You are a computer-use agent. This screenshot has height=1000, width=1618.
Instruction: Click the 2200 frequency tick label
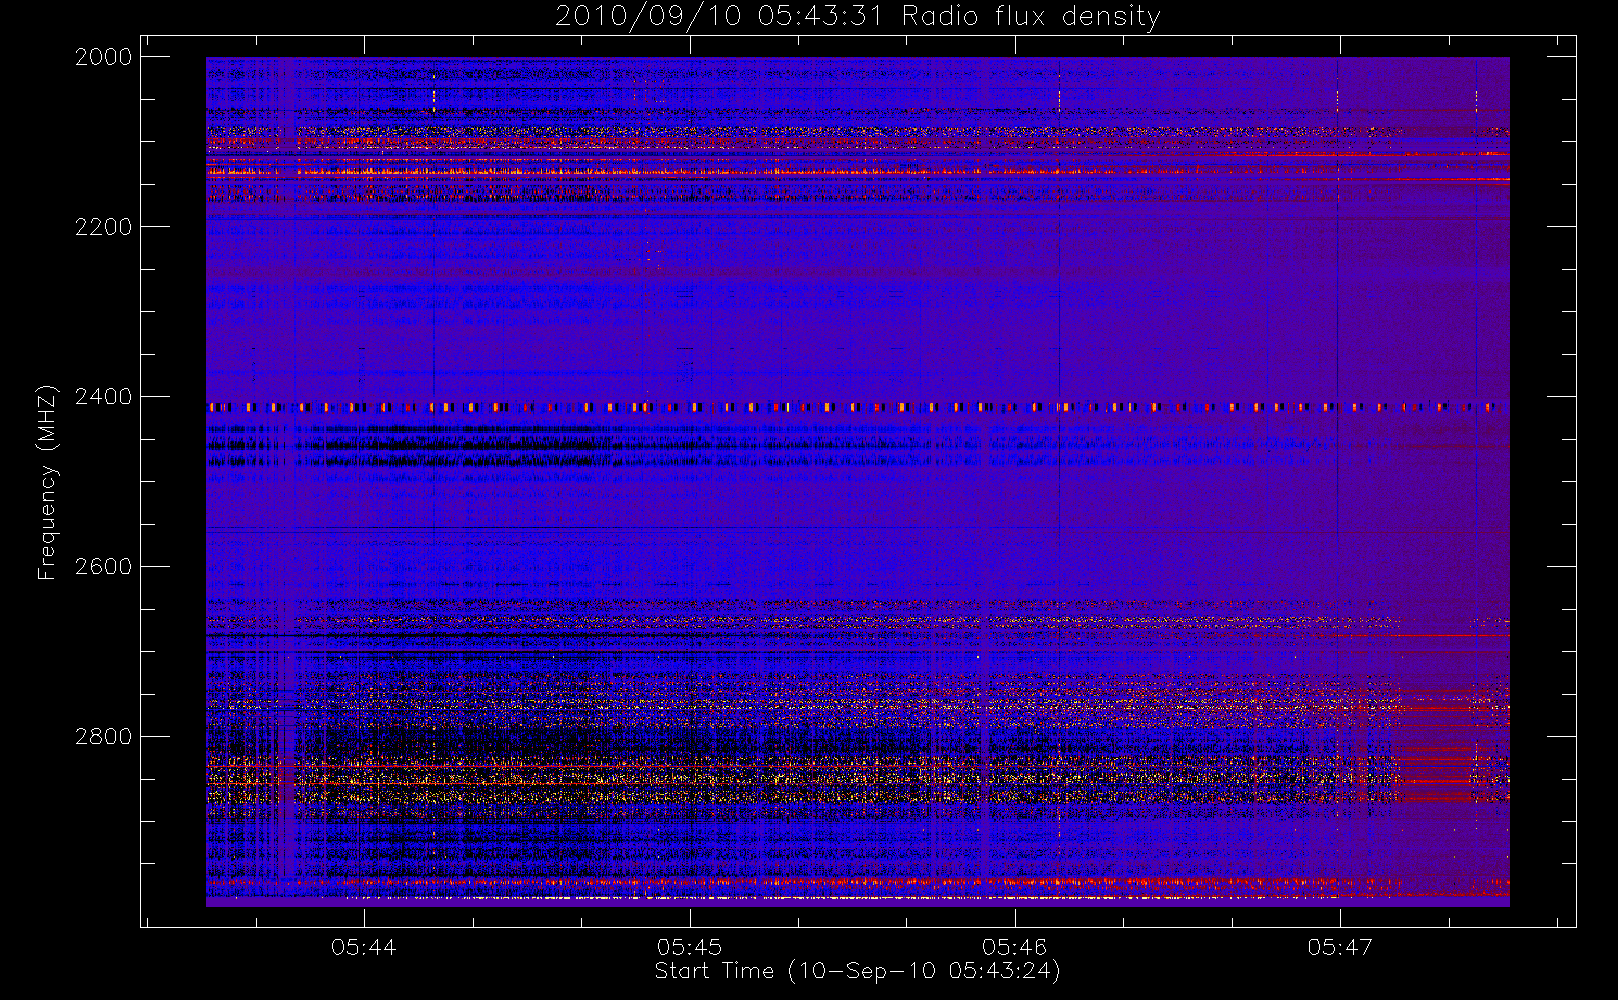coord(104,227)
